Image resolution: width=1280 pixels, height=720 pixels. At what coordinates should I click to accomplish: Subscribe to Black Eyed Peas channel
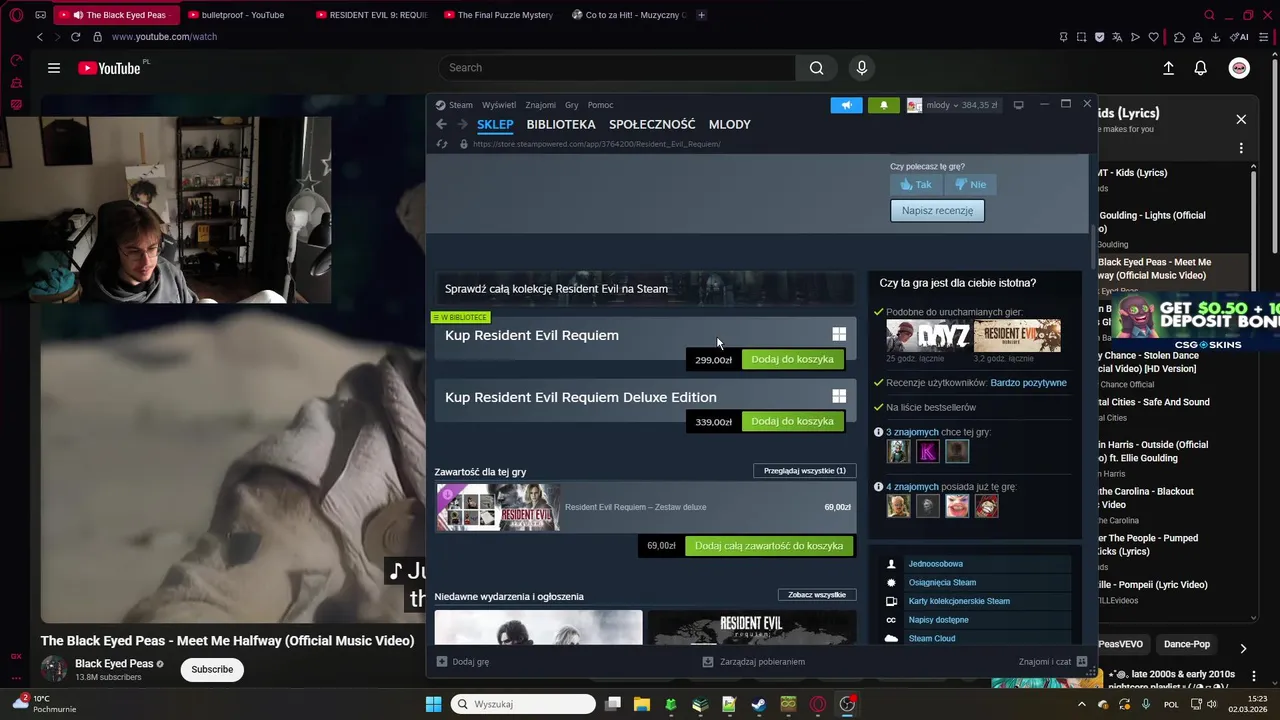click(x=212, y=669)
